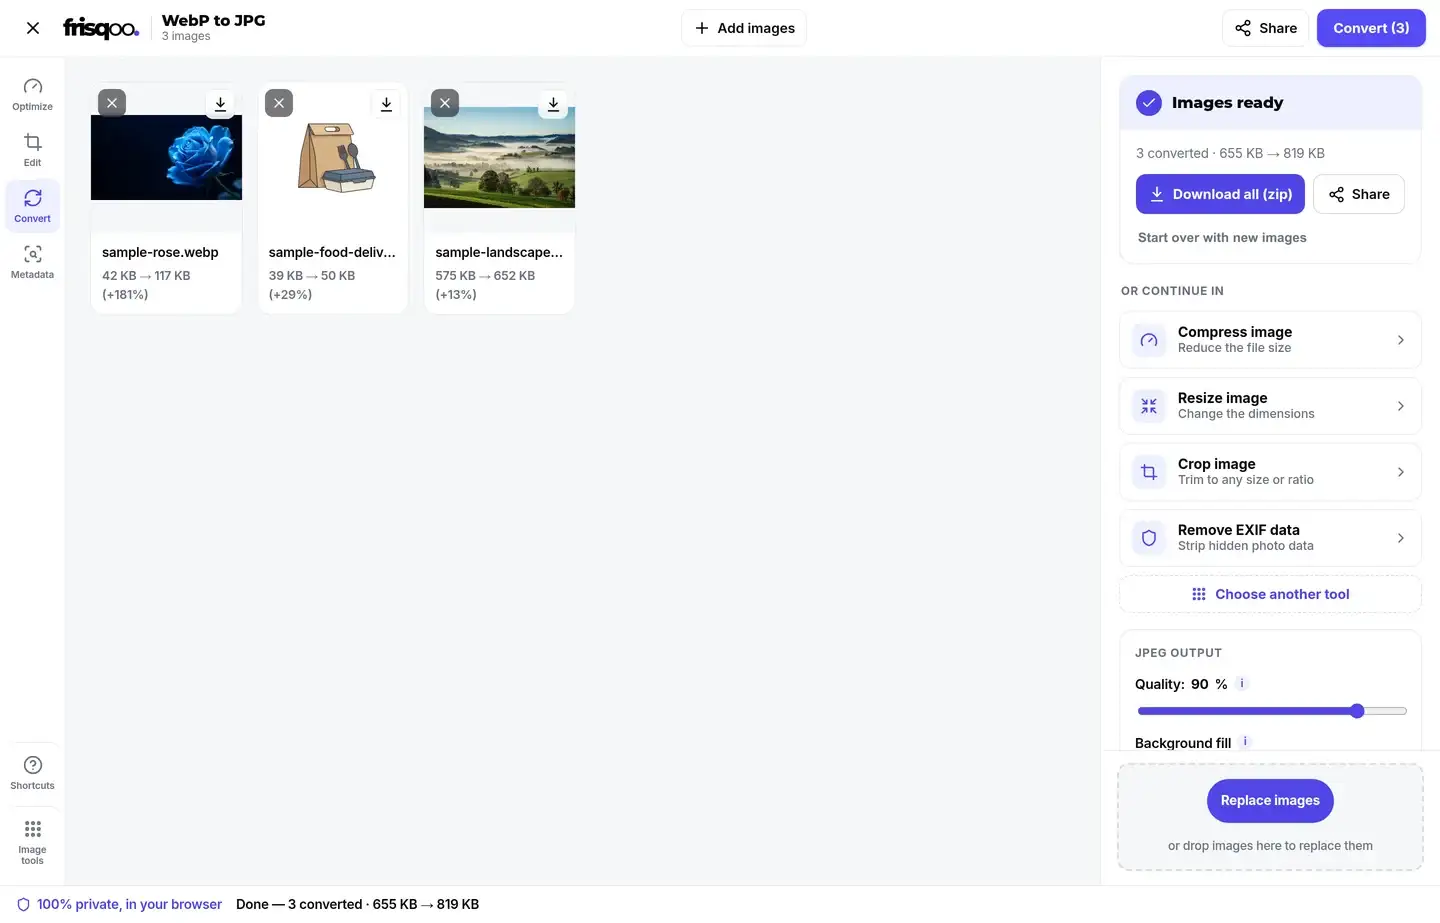The image size is (1440, 923).
Task: Click the Quality info icon
Action: [1242, 684]
